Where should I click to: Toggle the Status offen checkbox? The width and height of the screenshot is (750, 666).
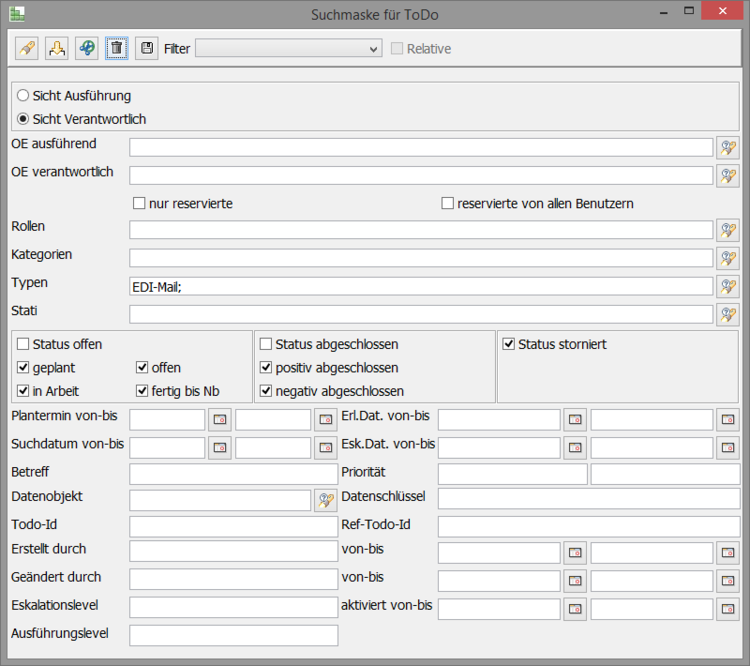pos(23,345)
